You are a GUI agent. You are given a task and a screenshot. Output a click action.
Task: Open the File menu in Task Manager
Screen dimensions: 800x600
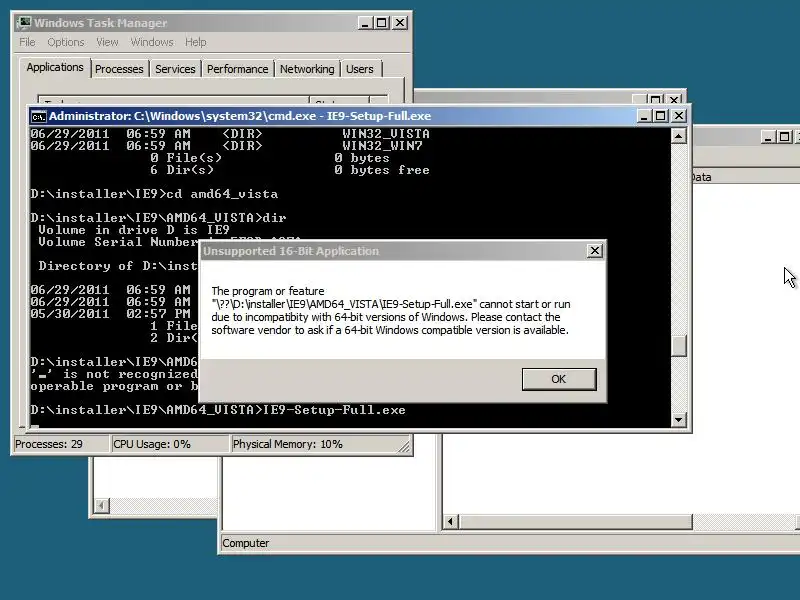coord(27,42)
